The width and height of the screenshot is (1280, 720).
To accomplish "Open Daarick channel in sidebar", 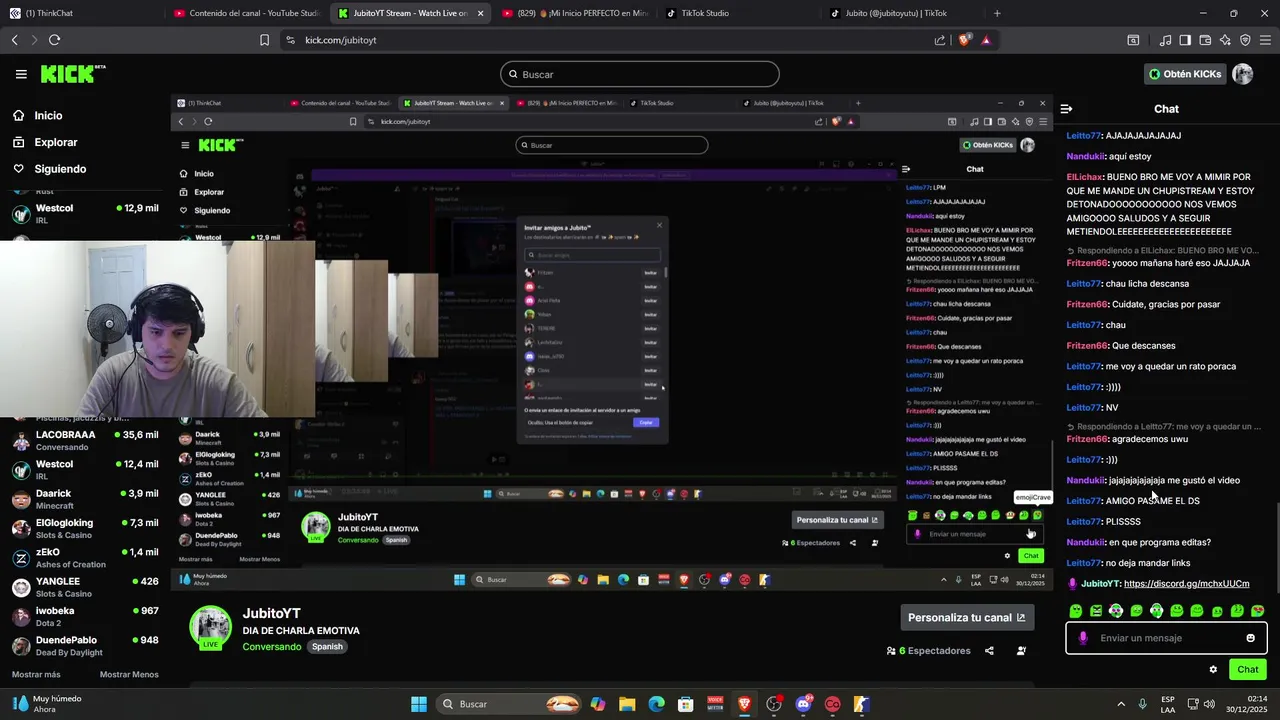I will [x=85, y=499].
